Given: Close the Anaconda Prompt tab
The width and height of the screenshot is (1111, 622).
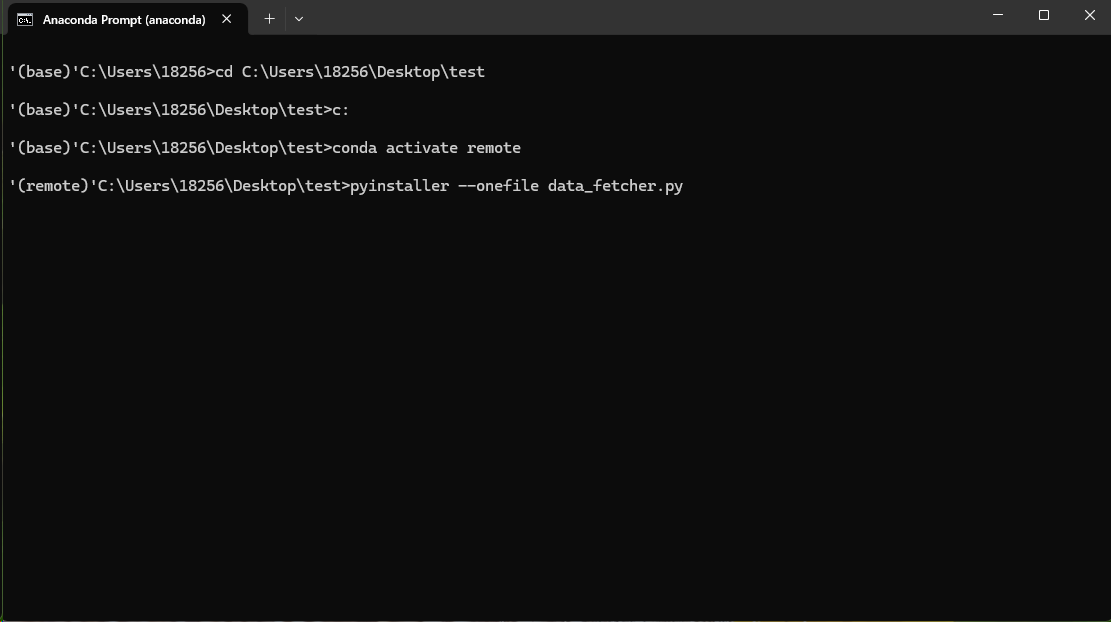Looking at the screenshot, I should 227,19.
